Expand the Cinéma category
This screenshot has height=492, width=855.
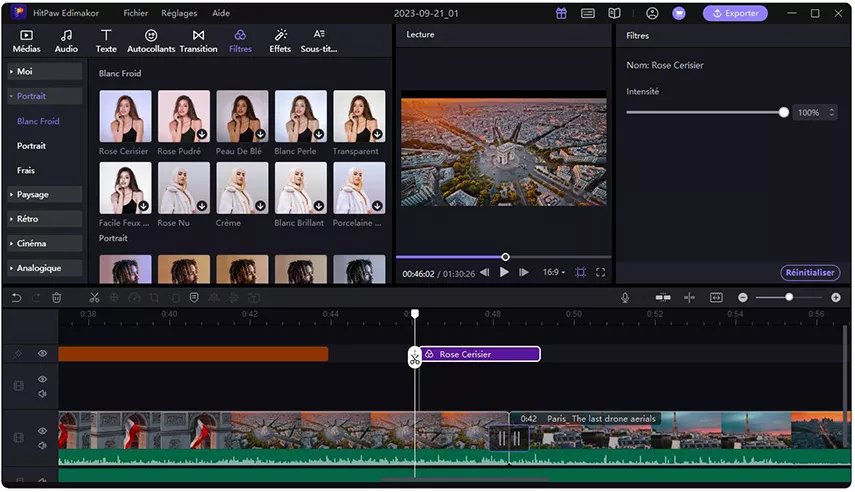point(45,244)
